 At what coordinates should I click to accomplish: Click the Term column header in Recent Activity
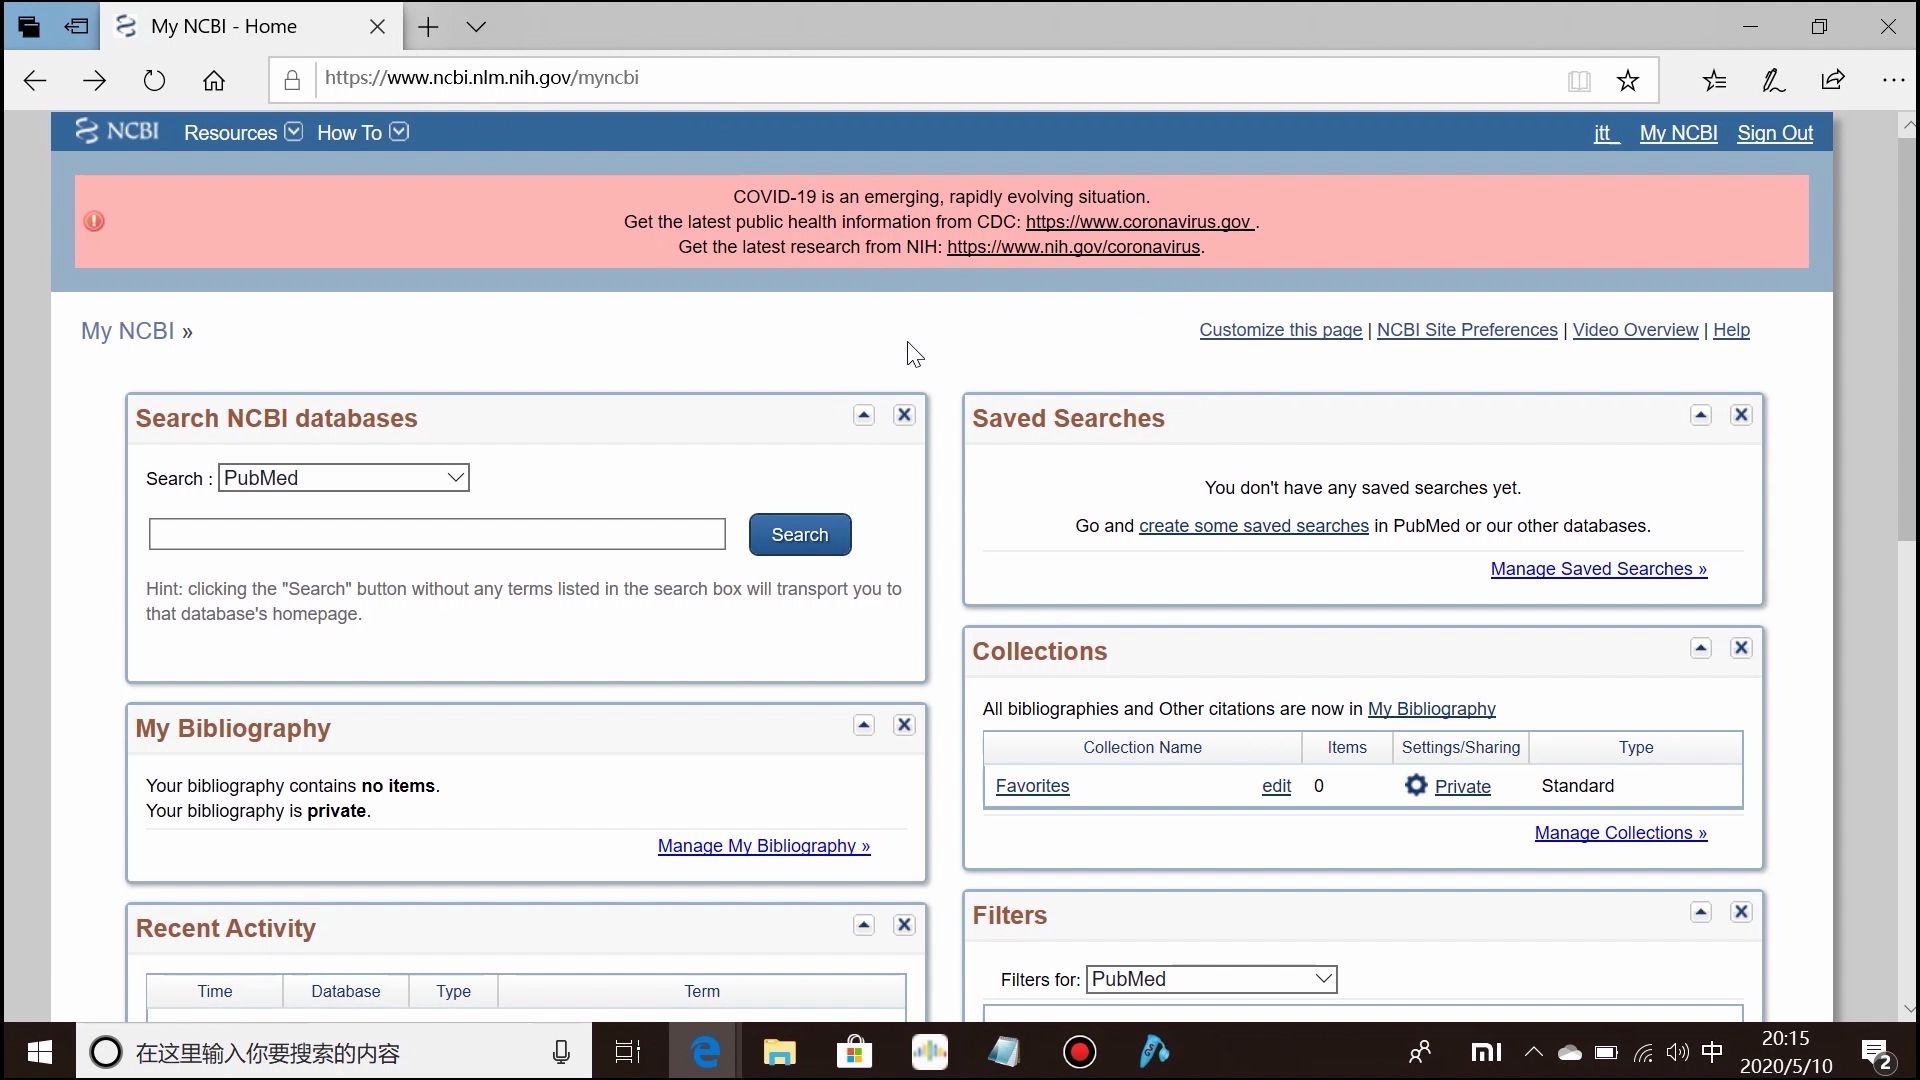pyautogui.click(x=702, y=991)
